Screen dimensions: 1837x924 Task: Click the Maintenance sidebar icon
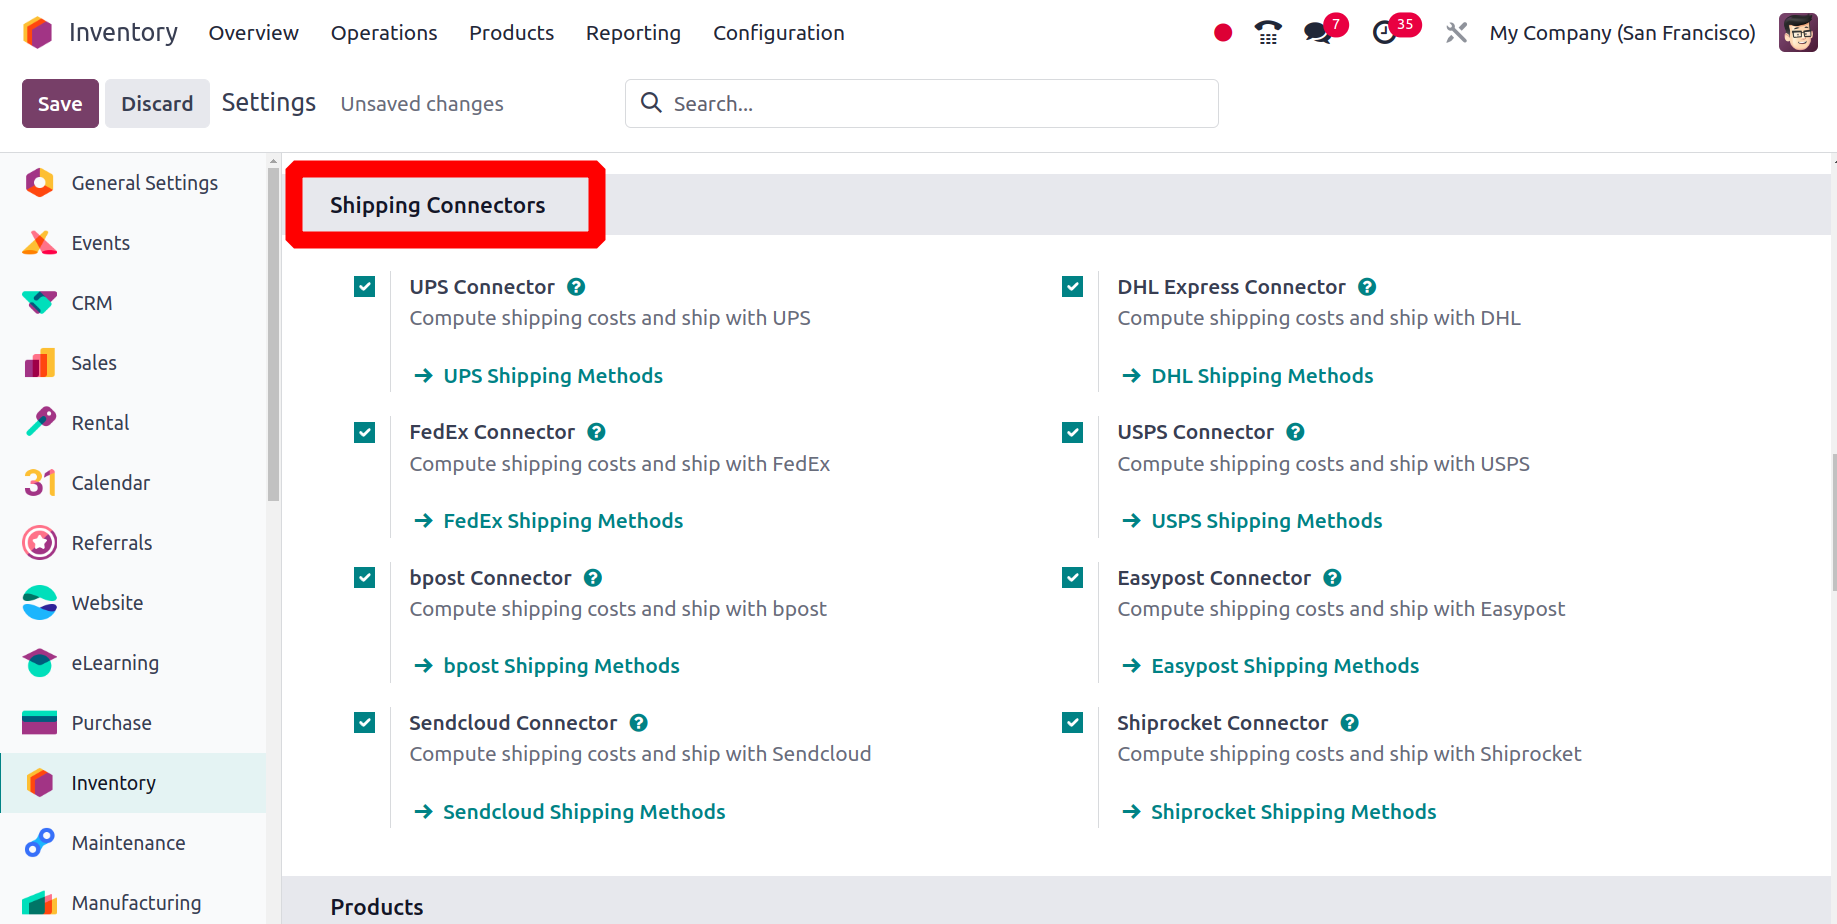click(40, 843)
